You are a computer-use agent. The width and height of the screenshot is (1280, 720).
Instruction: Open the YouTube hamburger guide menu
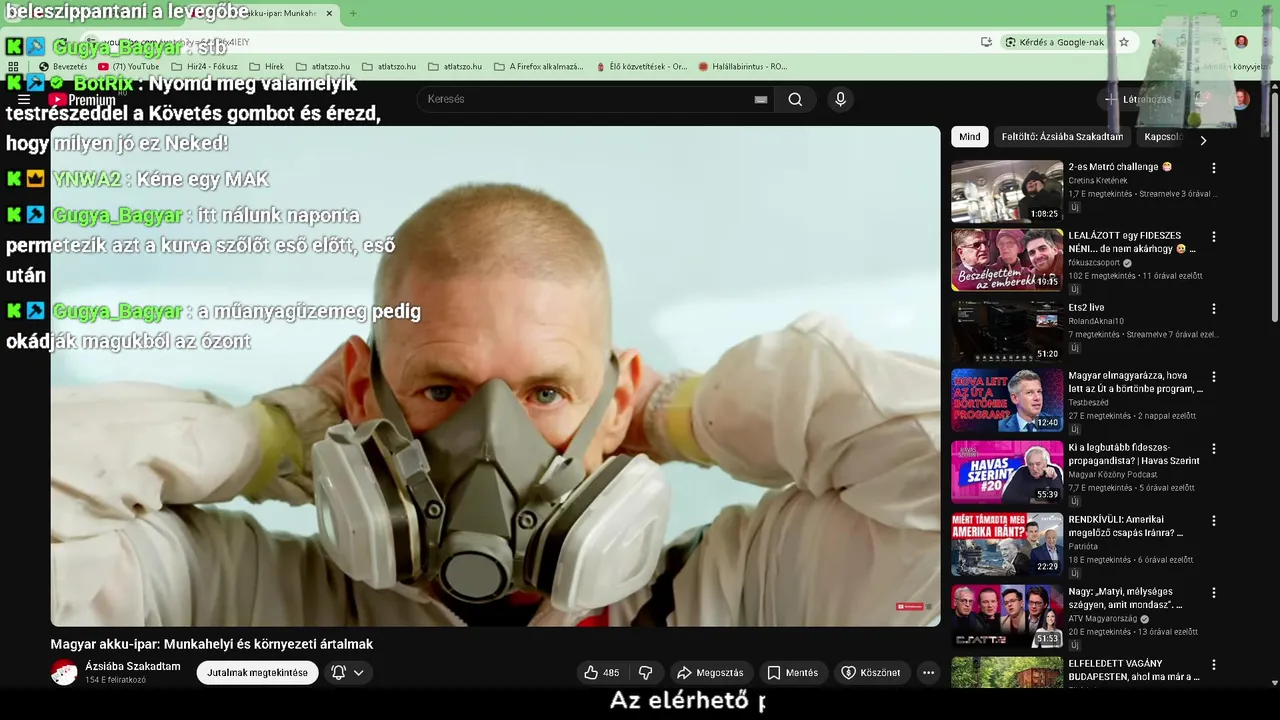click(x=24, y=100)
